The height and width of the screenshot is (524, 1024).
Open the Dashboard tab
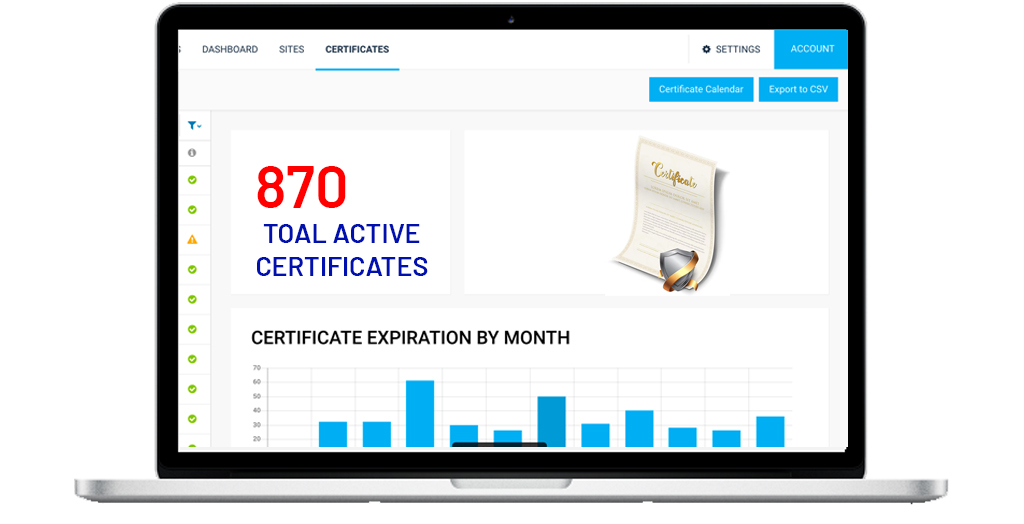click(230, 49)
